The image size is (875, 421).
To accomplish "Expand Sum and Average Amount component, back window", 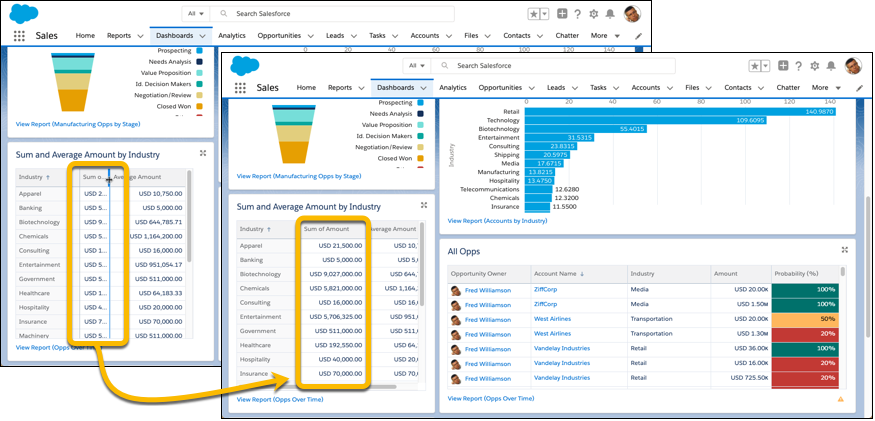I will [203, 153].
